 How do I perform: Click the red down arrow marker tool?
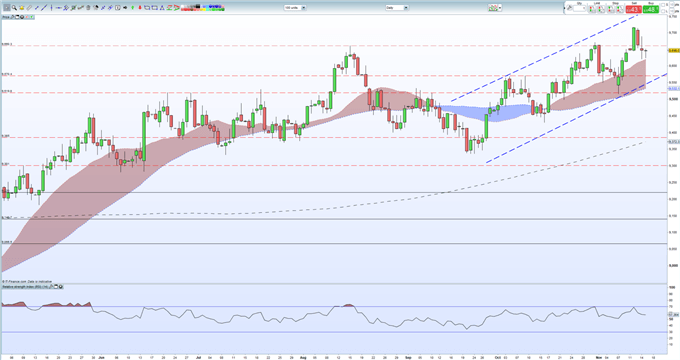tap(140, 7)
